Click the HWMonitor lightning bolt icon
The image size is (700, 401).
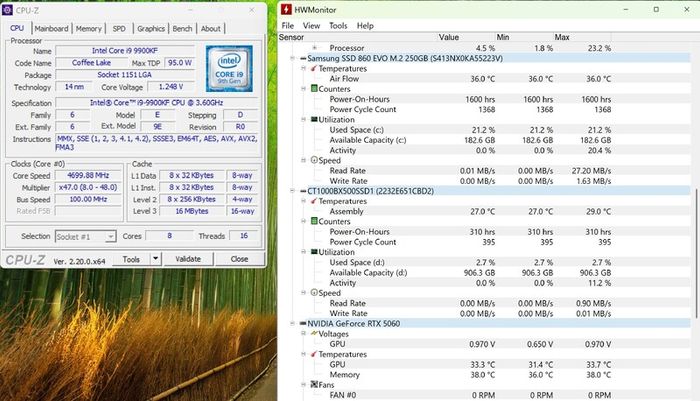click(286, 9)
